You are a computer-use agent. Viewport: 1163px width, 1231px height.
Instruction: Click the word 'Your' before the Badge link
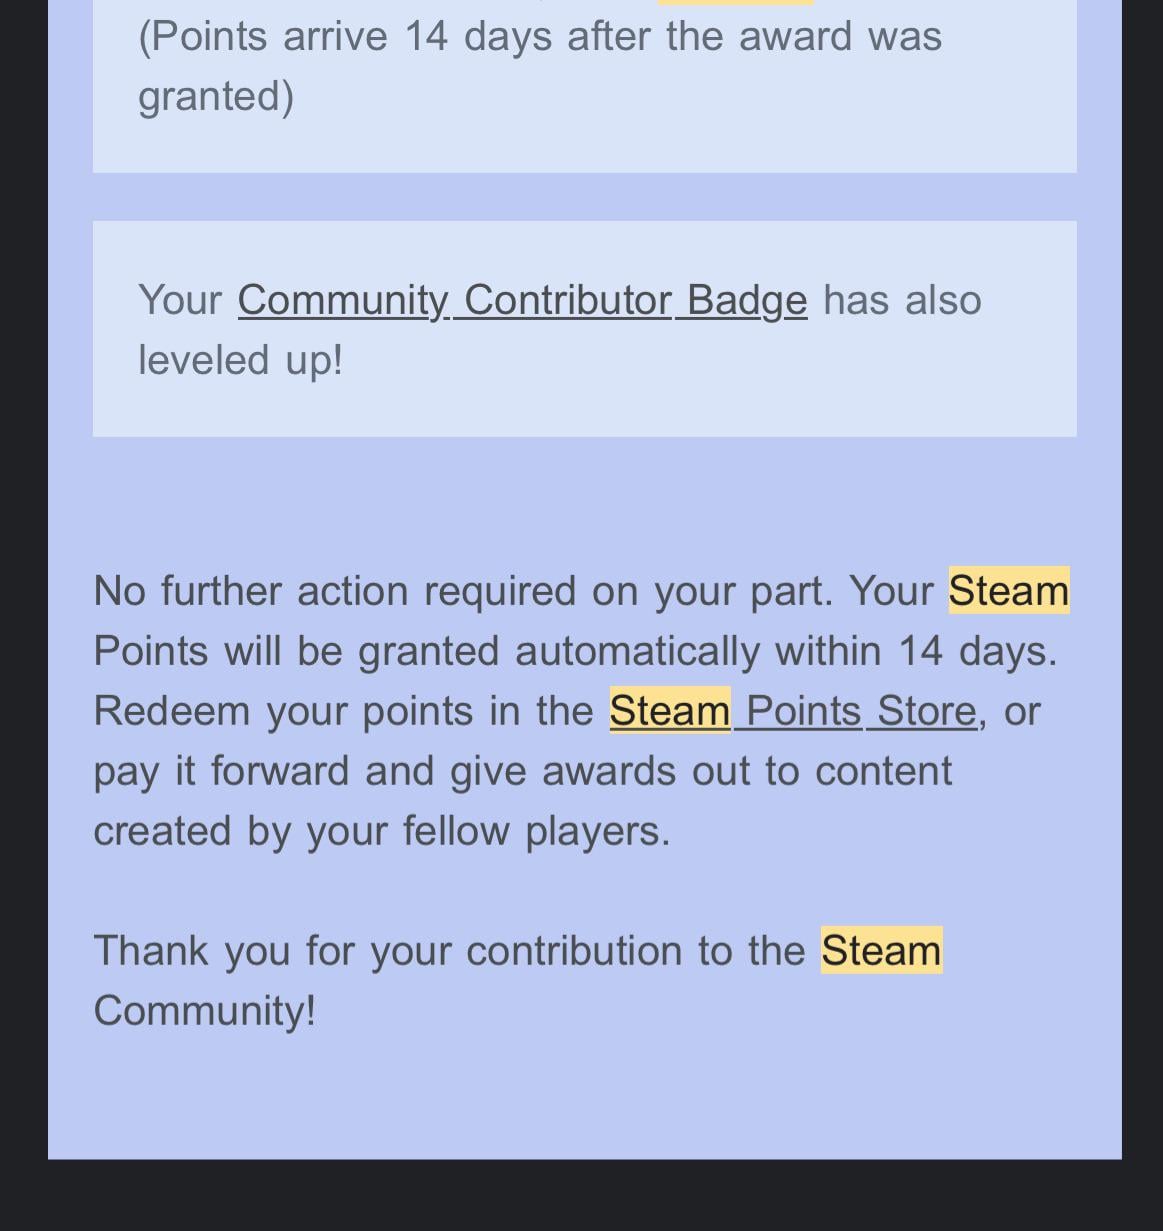pos(180,300)
